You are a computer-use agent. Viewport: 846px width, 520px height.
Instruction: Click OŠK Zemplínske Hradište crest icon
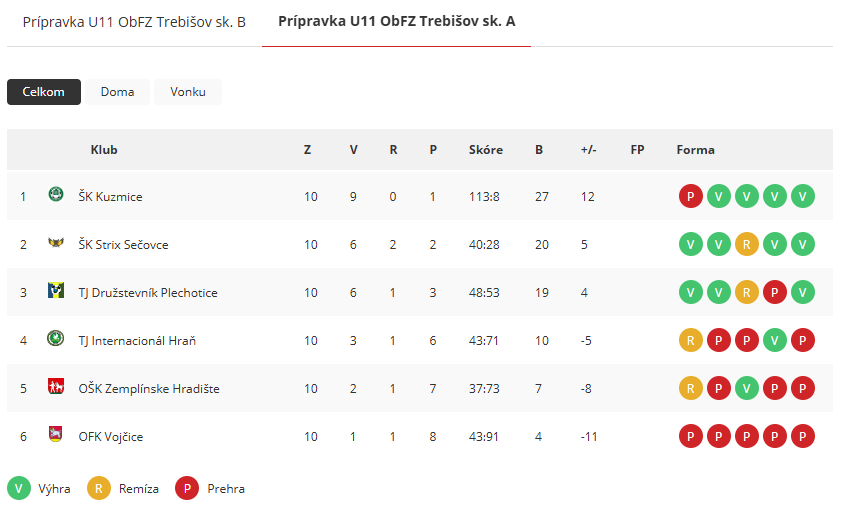(x=56, y=386)
